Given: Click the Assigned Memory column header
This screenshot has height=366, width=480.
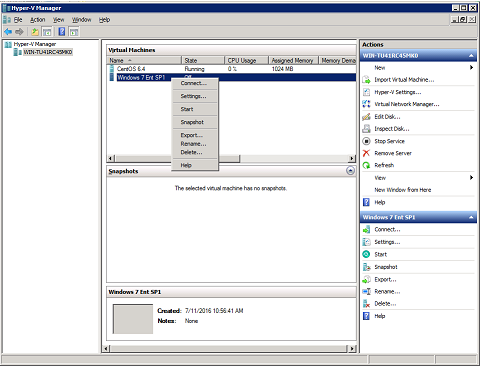Looking at the screenshot, I should (293, 60).
